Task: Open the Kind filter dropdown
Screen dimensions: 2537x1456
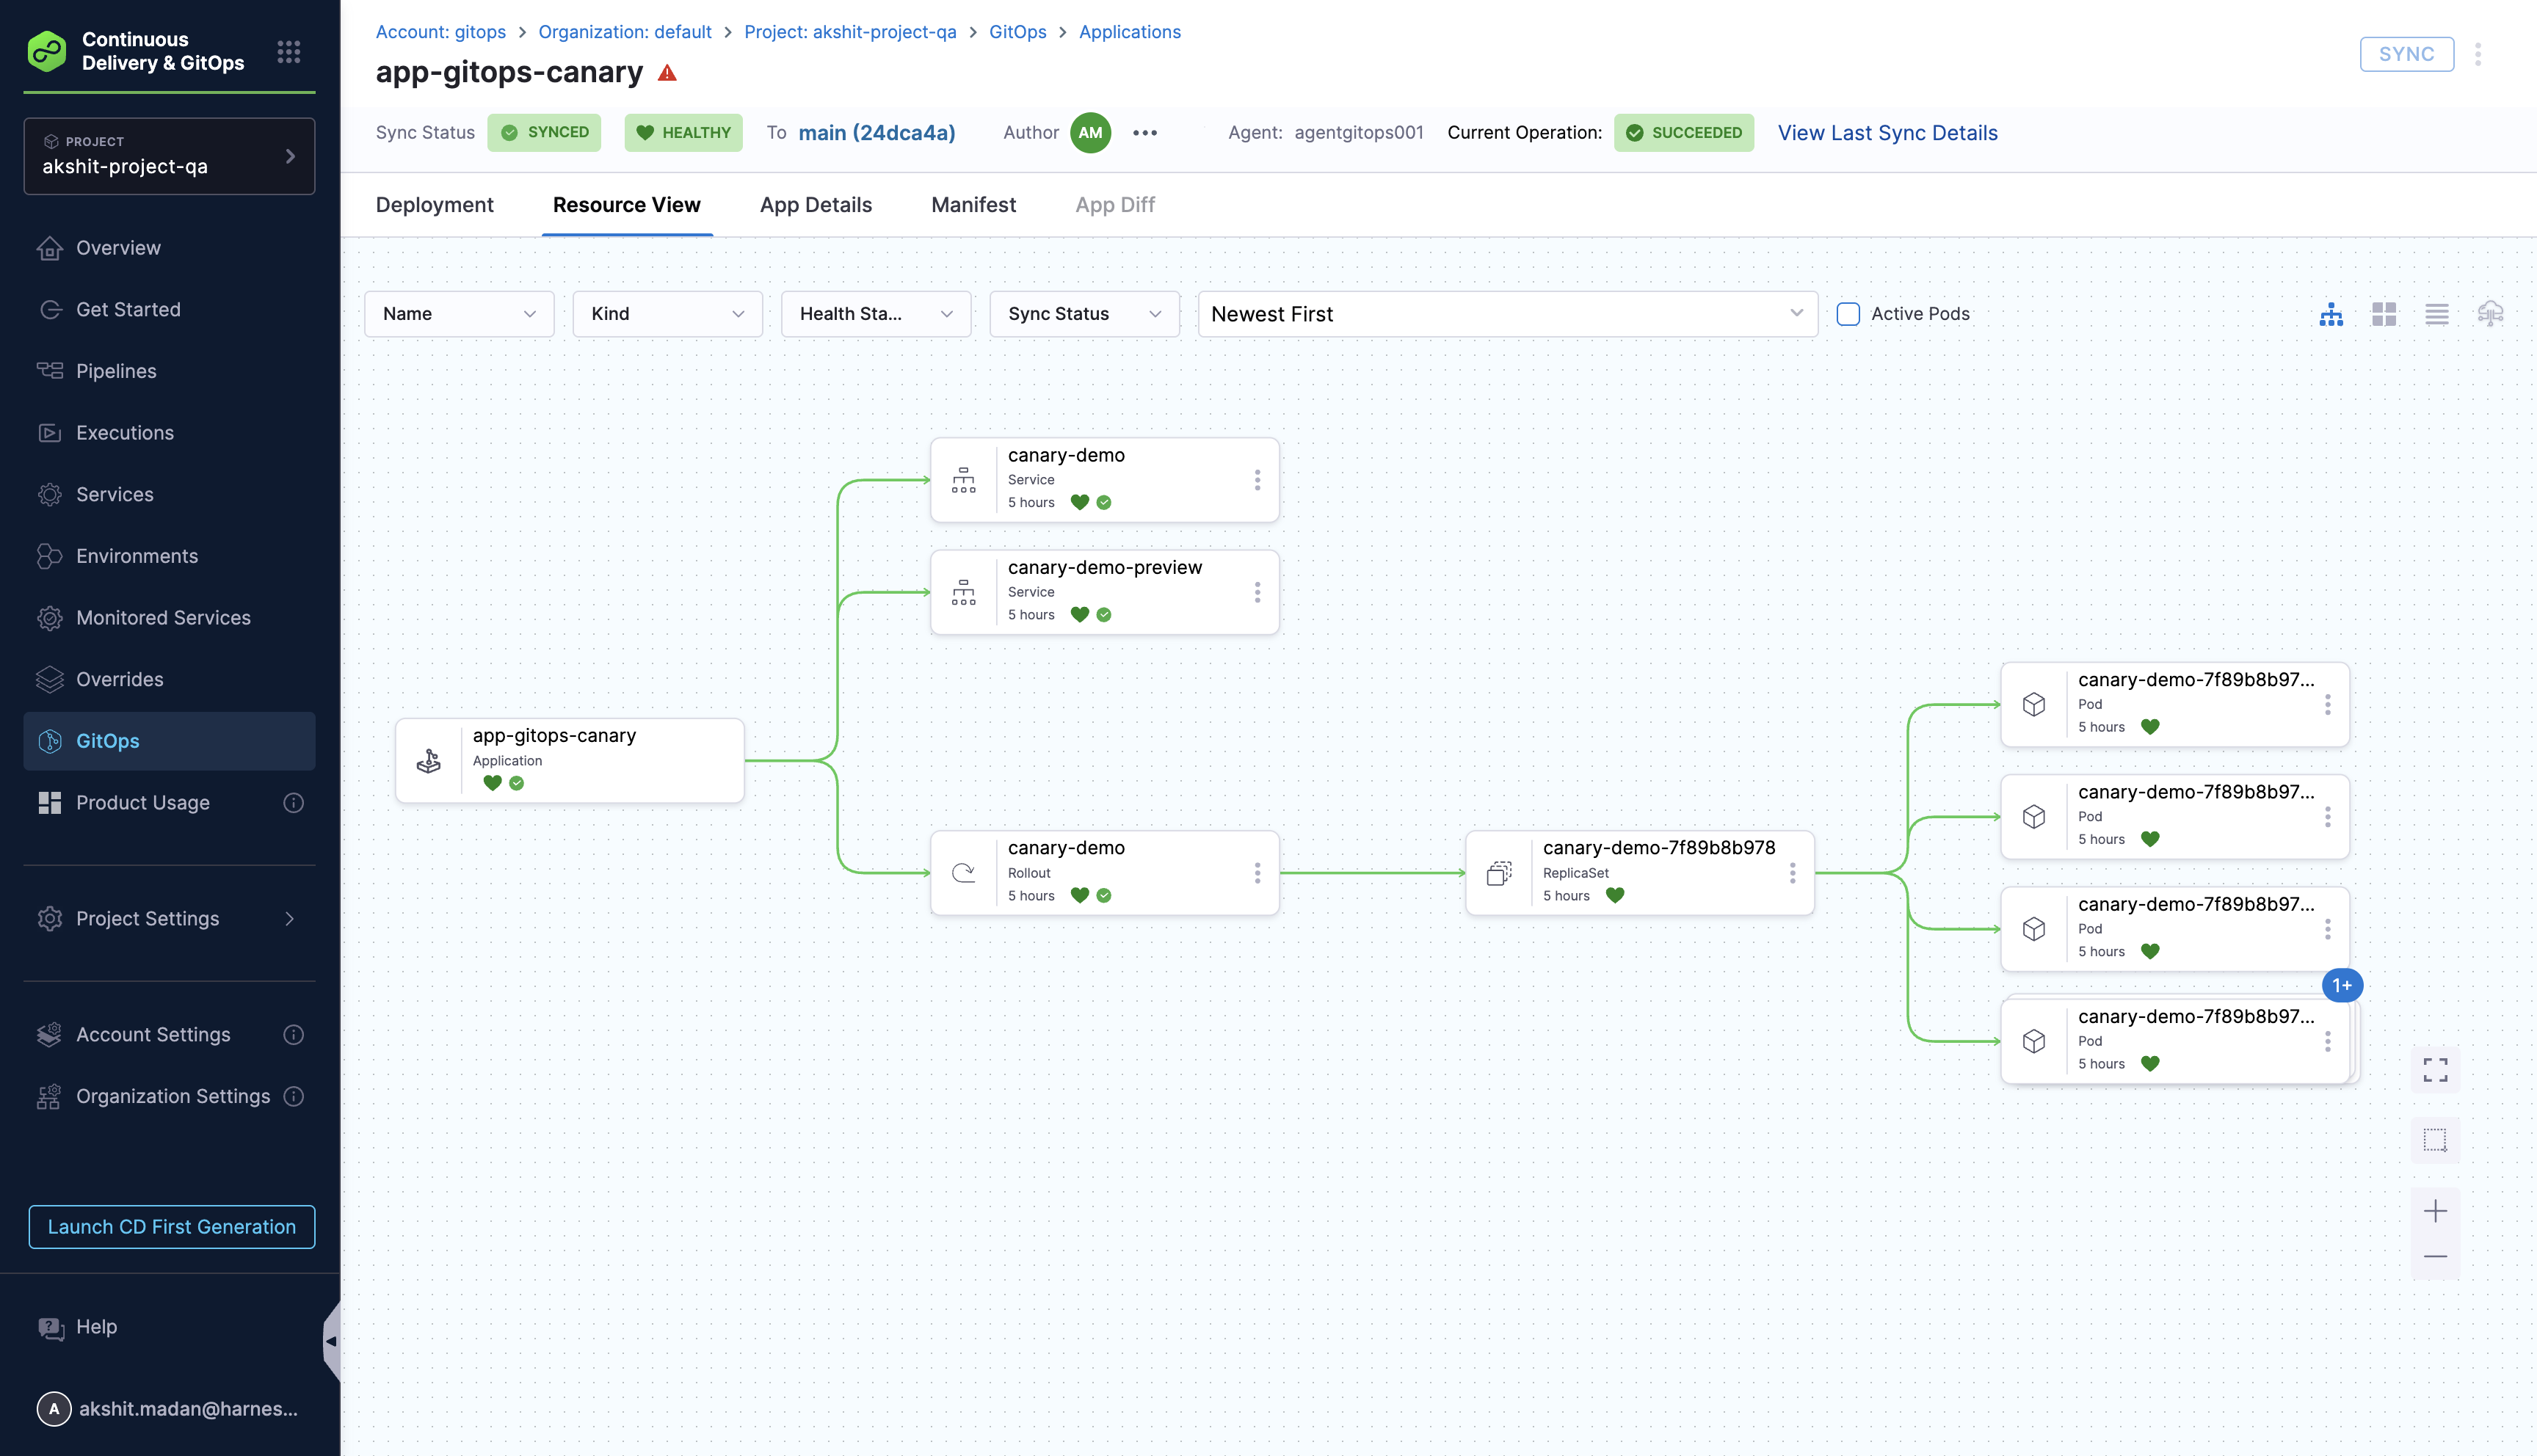Action: (x=666, y=313)
